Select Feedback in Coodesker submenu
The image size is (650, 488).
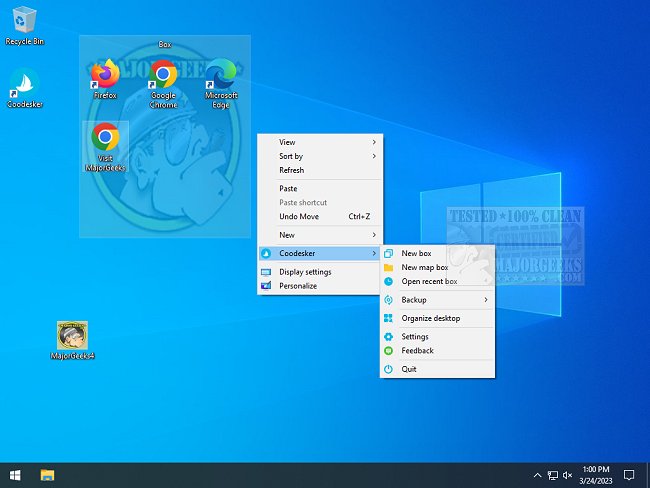pyautogui.click(x=437, y=351)
